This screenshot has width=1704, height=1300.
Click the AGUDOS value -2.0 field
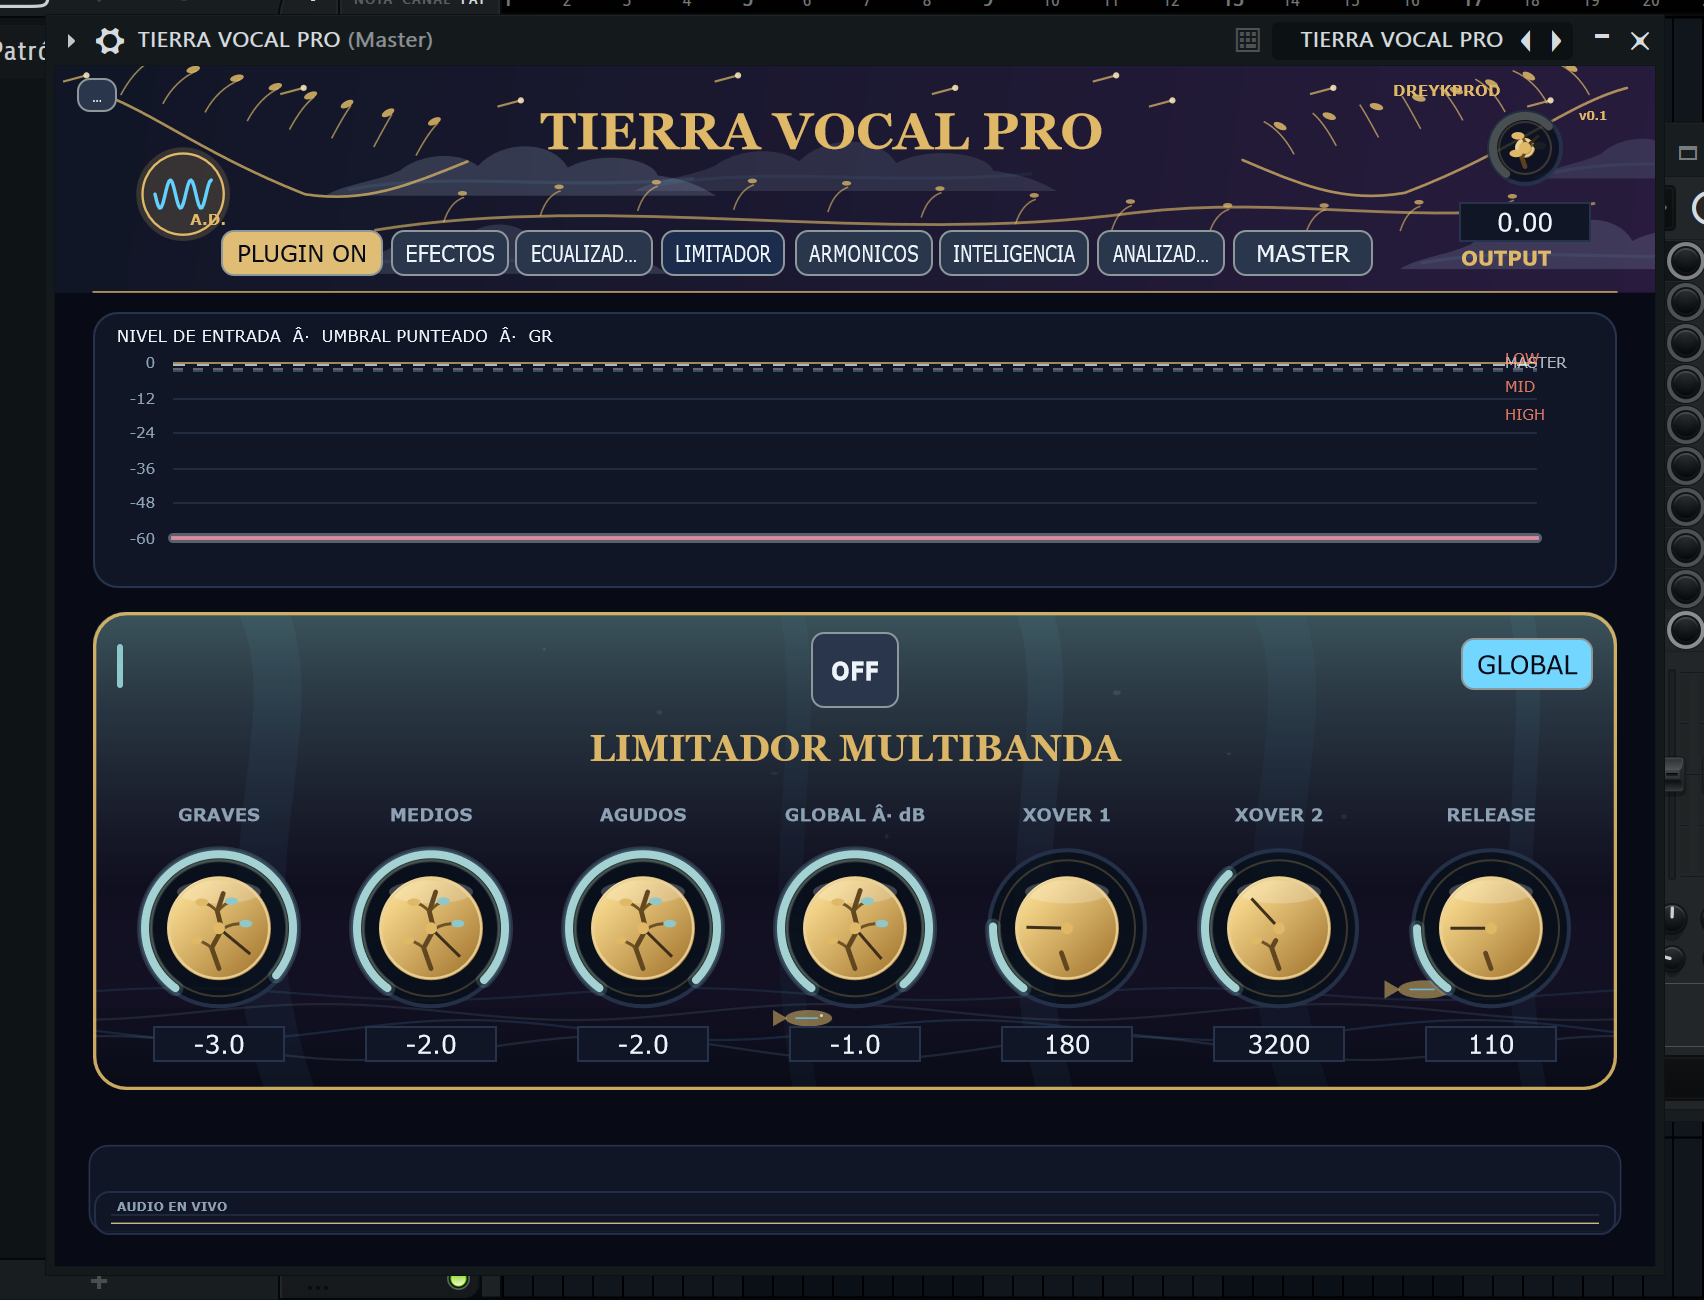(643, 1044)
